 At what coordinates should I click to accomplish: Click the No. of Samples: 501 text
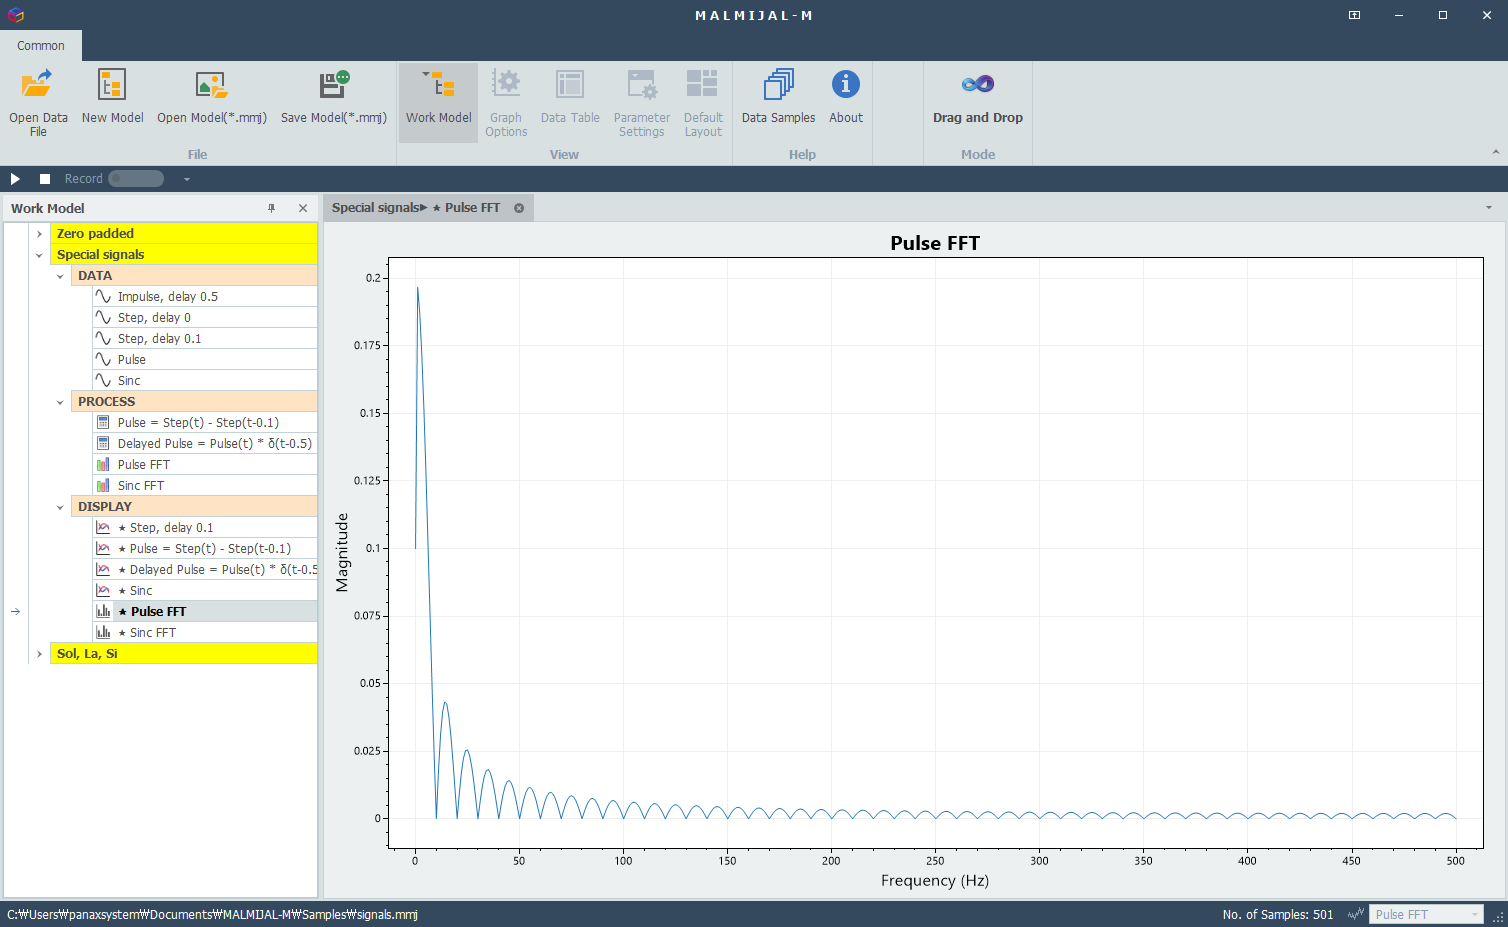tap(1278, 915)
